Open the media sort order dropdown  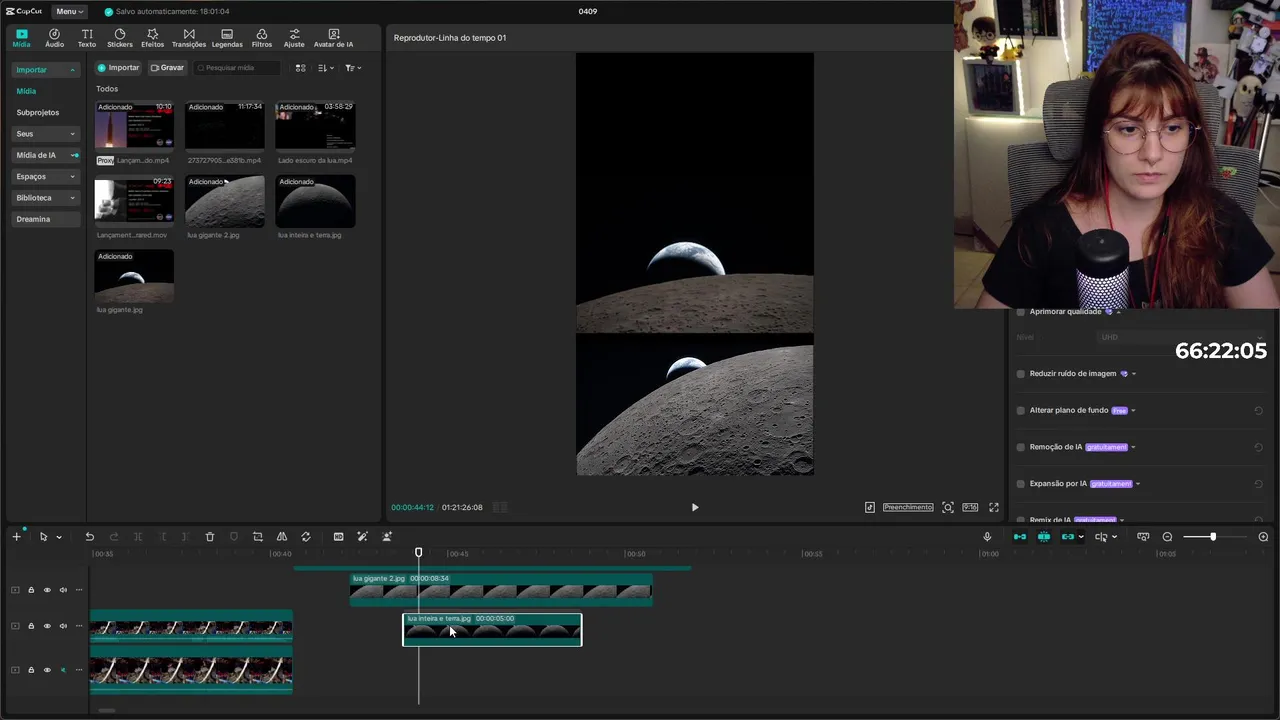(x=326, y=68)
